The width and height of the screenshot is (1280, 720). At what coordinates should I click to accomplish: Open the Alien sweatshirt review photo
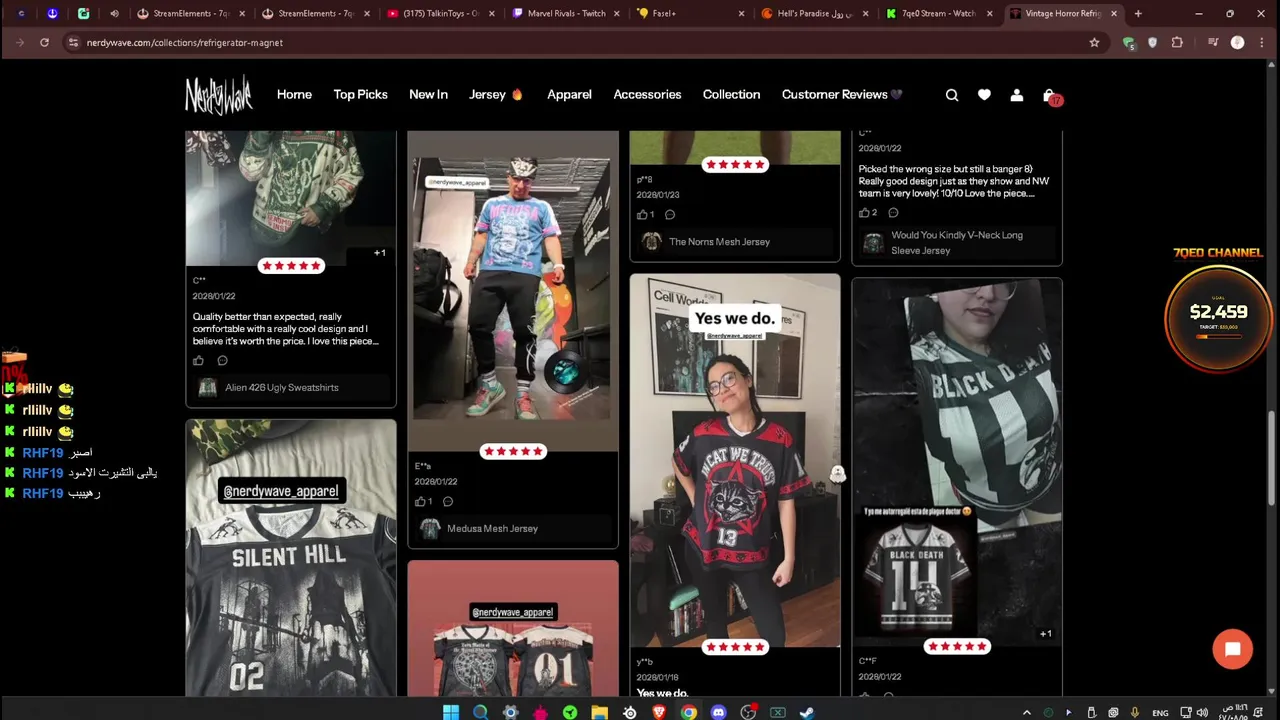(x=291, y=198)
